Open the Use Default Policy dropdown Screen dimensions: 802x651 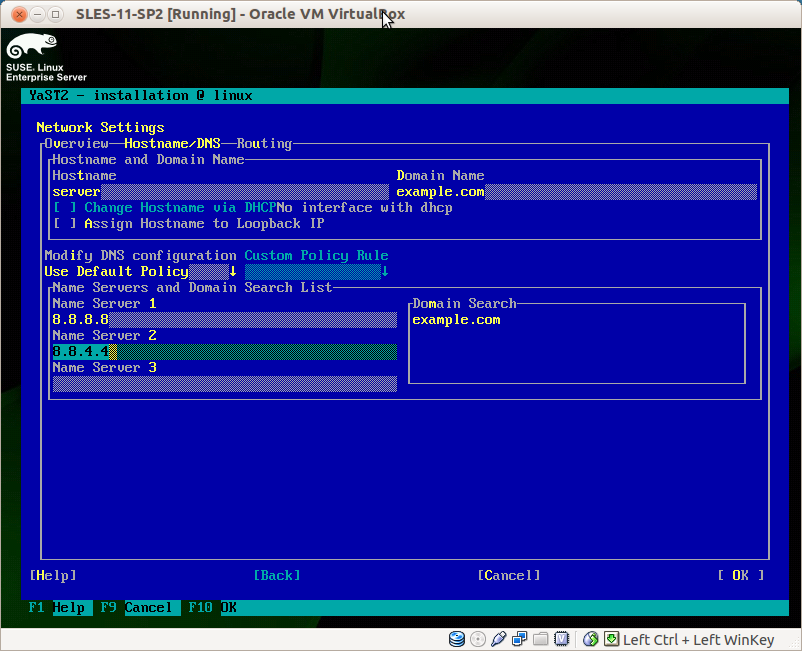click(141, 271)
